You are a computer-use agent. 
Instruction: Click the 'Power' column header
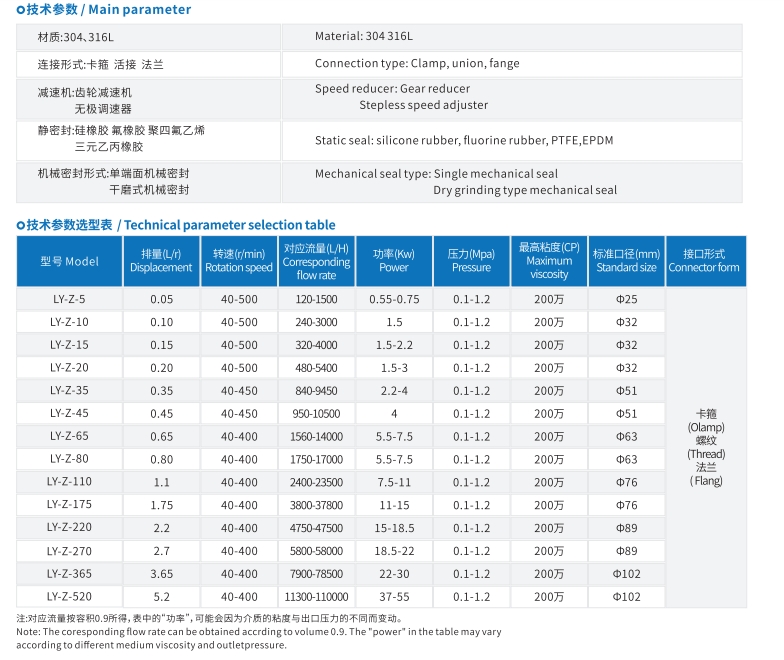[x=394, y=262]
